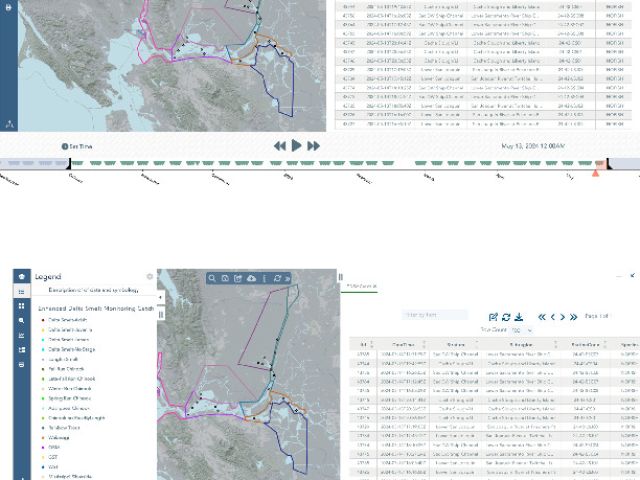The image size is (640, 480).
Task: Click the red current-time marker on the timeline
Action: tap(596, 173)
